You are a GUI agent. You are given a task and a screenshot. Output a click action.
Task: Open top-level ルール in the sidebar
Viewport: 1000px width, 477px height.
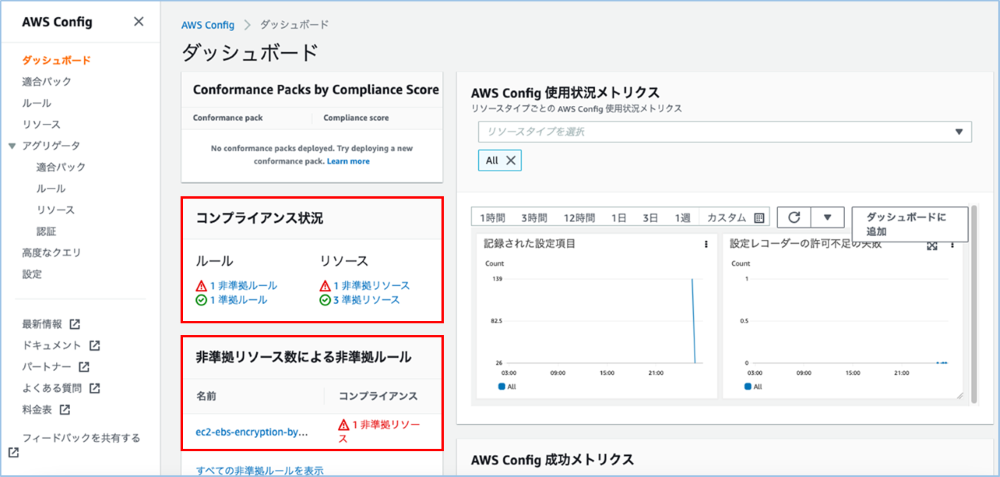click(x=36, y=103)
